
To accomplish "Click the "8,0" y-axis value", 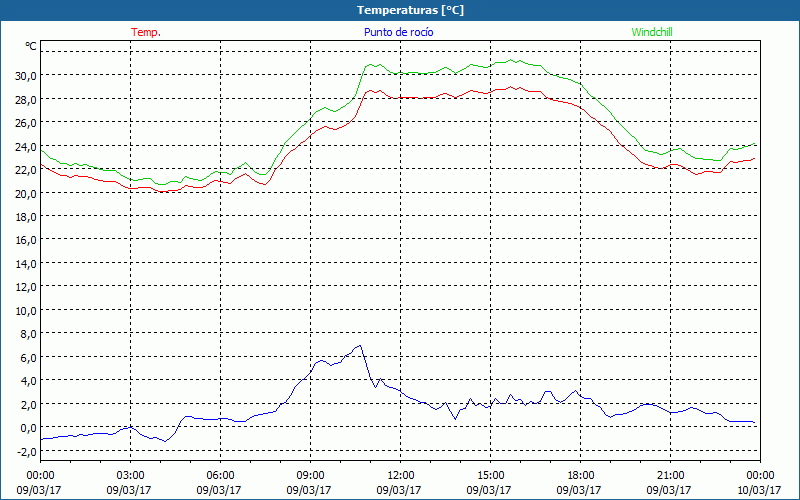I will pyautogui.click(x=28, y=334).
